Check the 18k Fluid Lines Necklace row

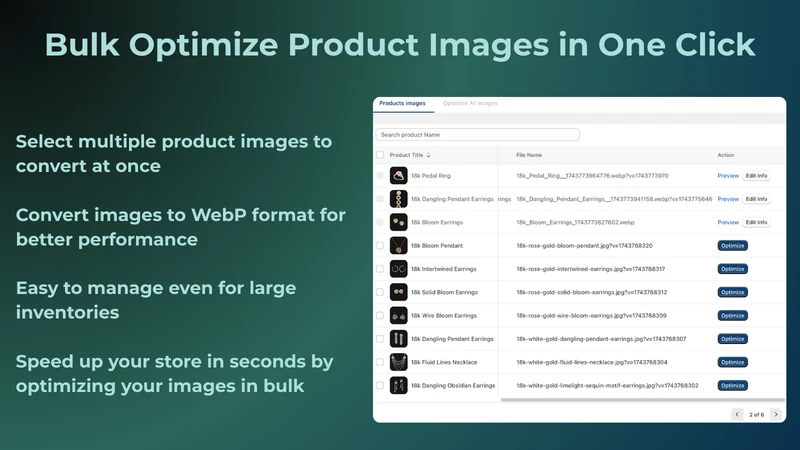(x=380, y=362)
